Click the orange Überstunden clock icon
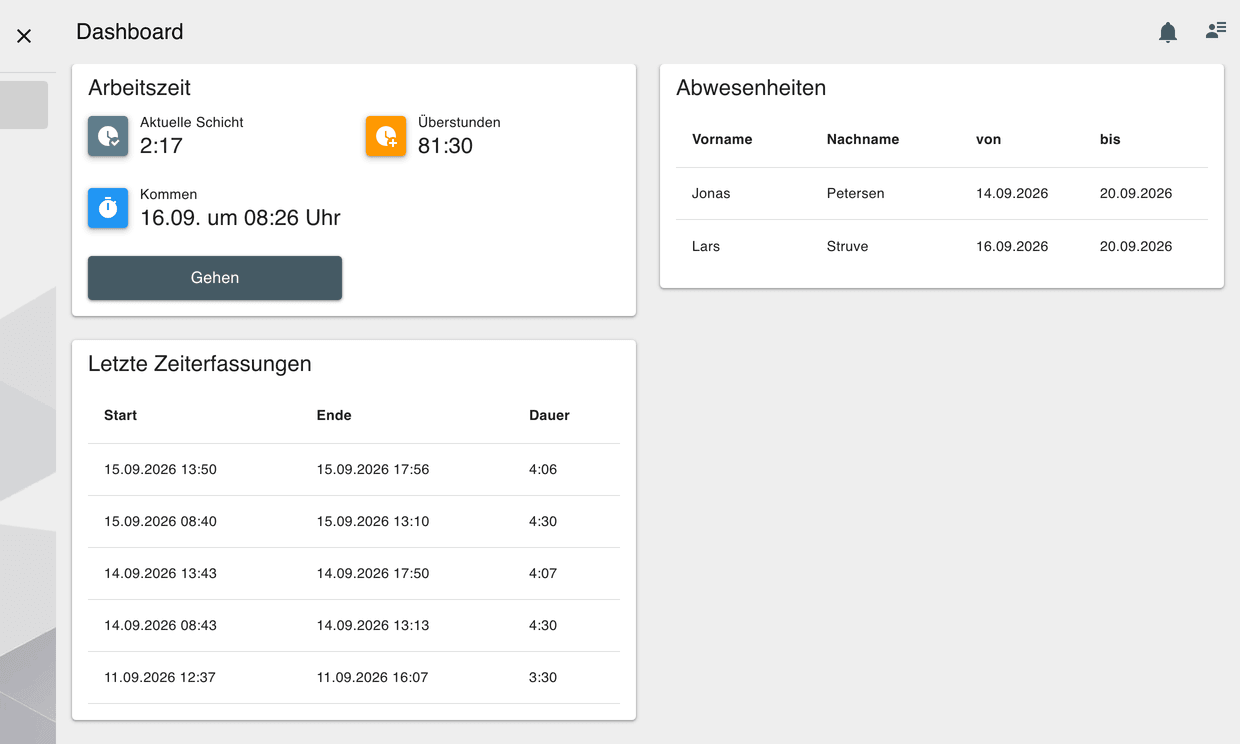This screenshot has width=1240, height=744. (386, 136)
